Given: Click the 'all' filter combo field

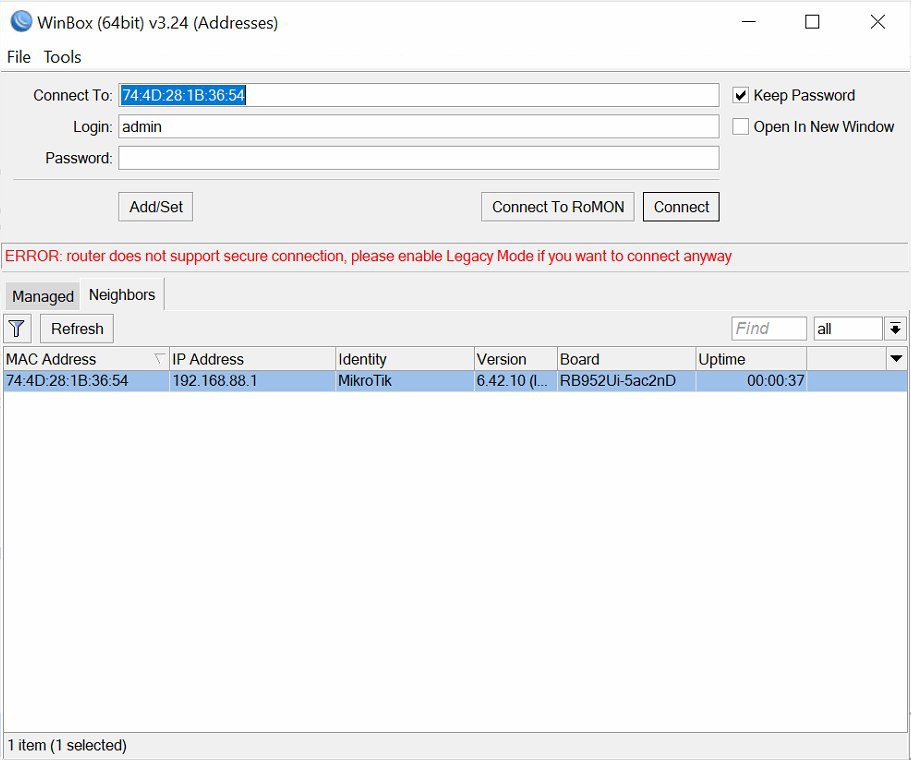Looking at the screenshot, I should pyautogui.click(x=848, y=329).
